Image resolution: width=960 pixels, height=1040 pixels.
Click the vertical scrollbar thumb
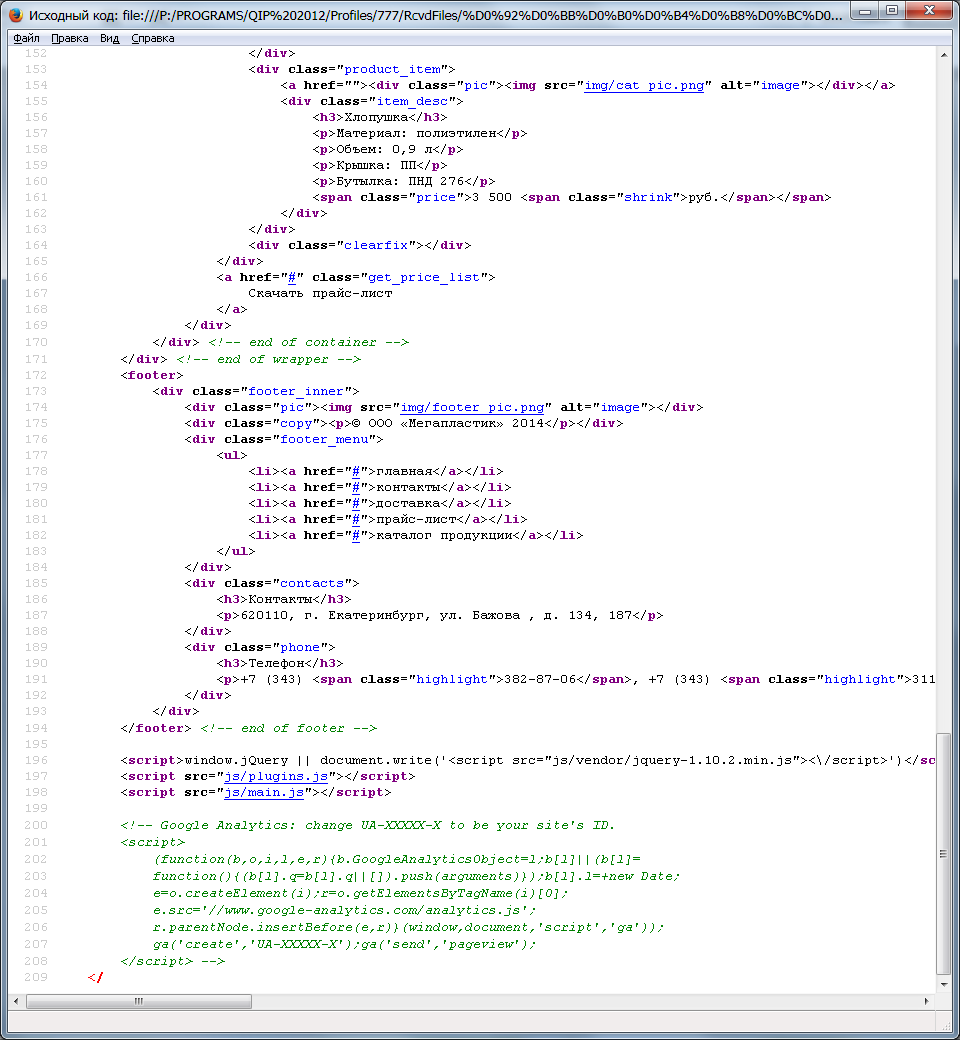[x=943, y=854]
